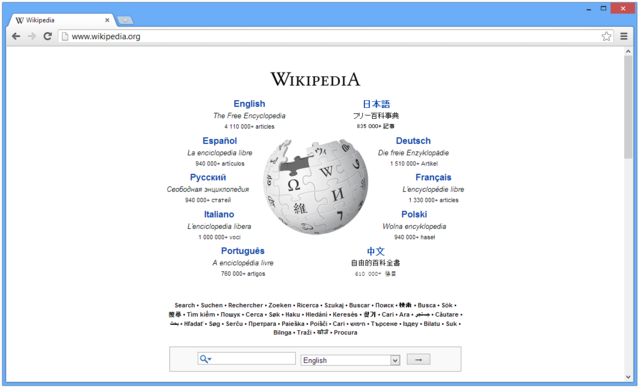Click the browser forward arrow
This screenshot has width=640, height=388.
pos(31,36)
